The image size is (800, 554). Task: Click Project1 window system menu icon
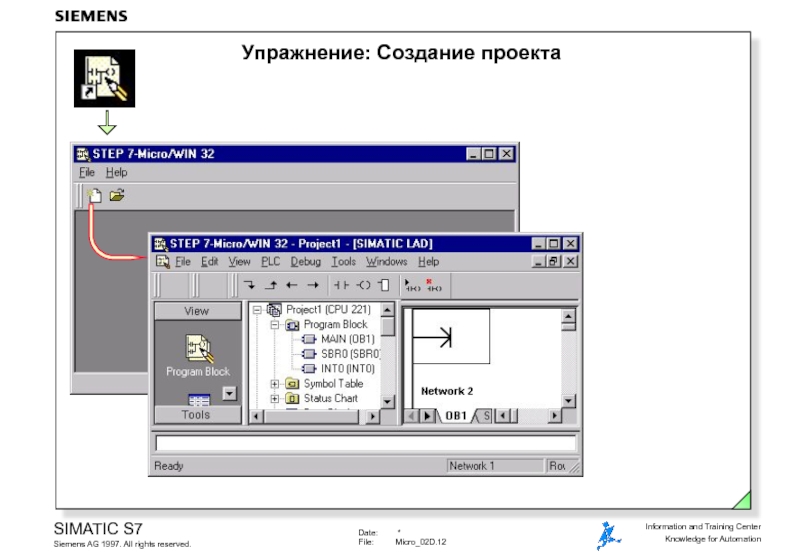(x=161, y=244)
